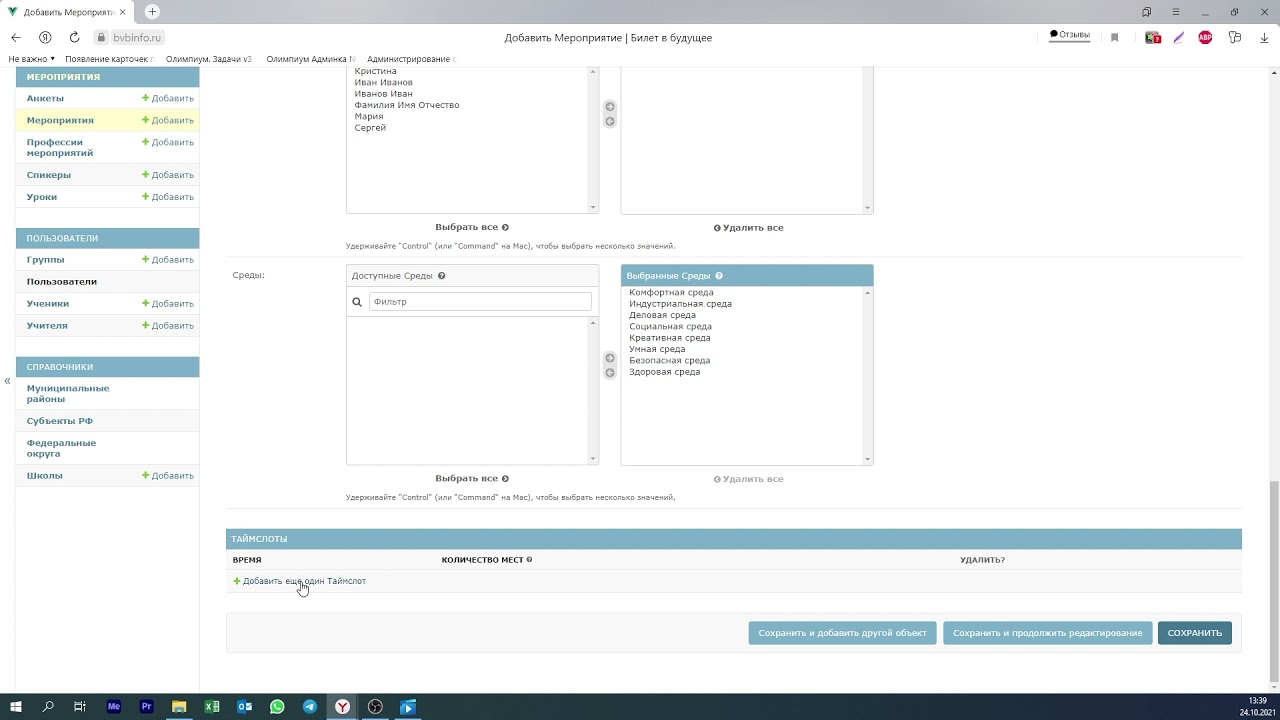Select Креативная среда in chosen list
This screenshot has height=720, width=1280.
click(x=670, y=338)
